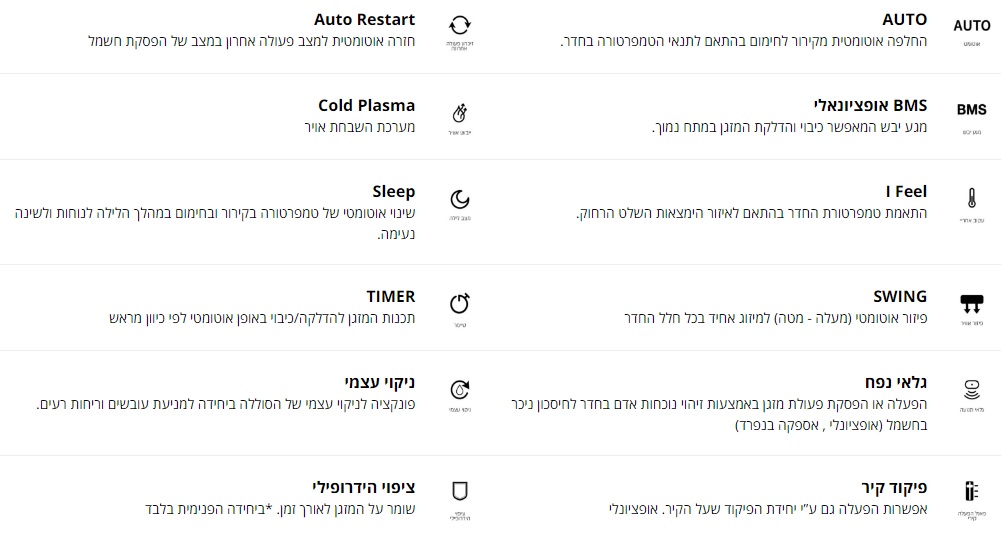Screen dimensions: 1001x537
Task: Click the Auto Restart circular arrows icon
Action: click(460, 26)
